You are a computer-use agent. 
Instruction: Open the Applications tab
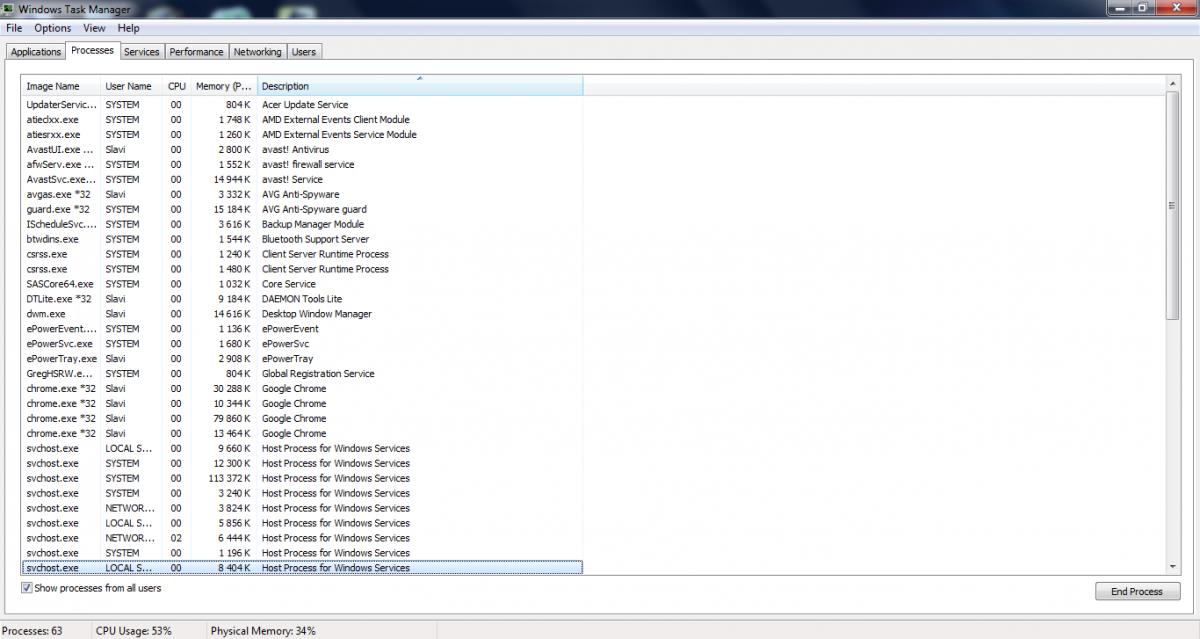click(36, 52)
